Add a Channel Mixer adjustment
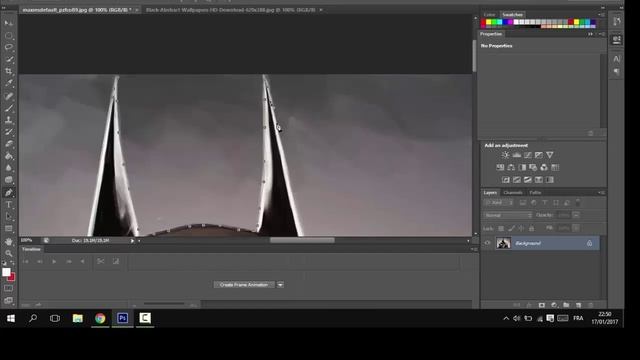The width and height of the screenshot is (640, 360). click(544, 167)
